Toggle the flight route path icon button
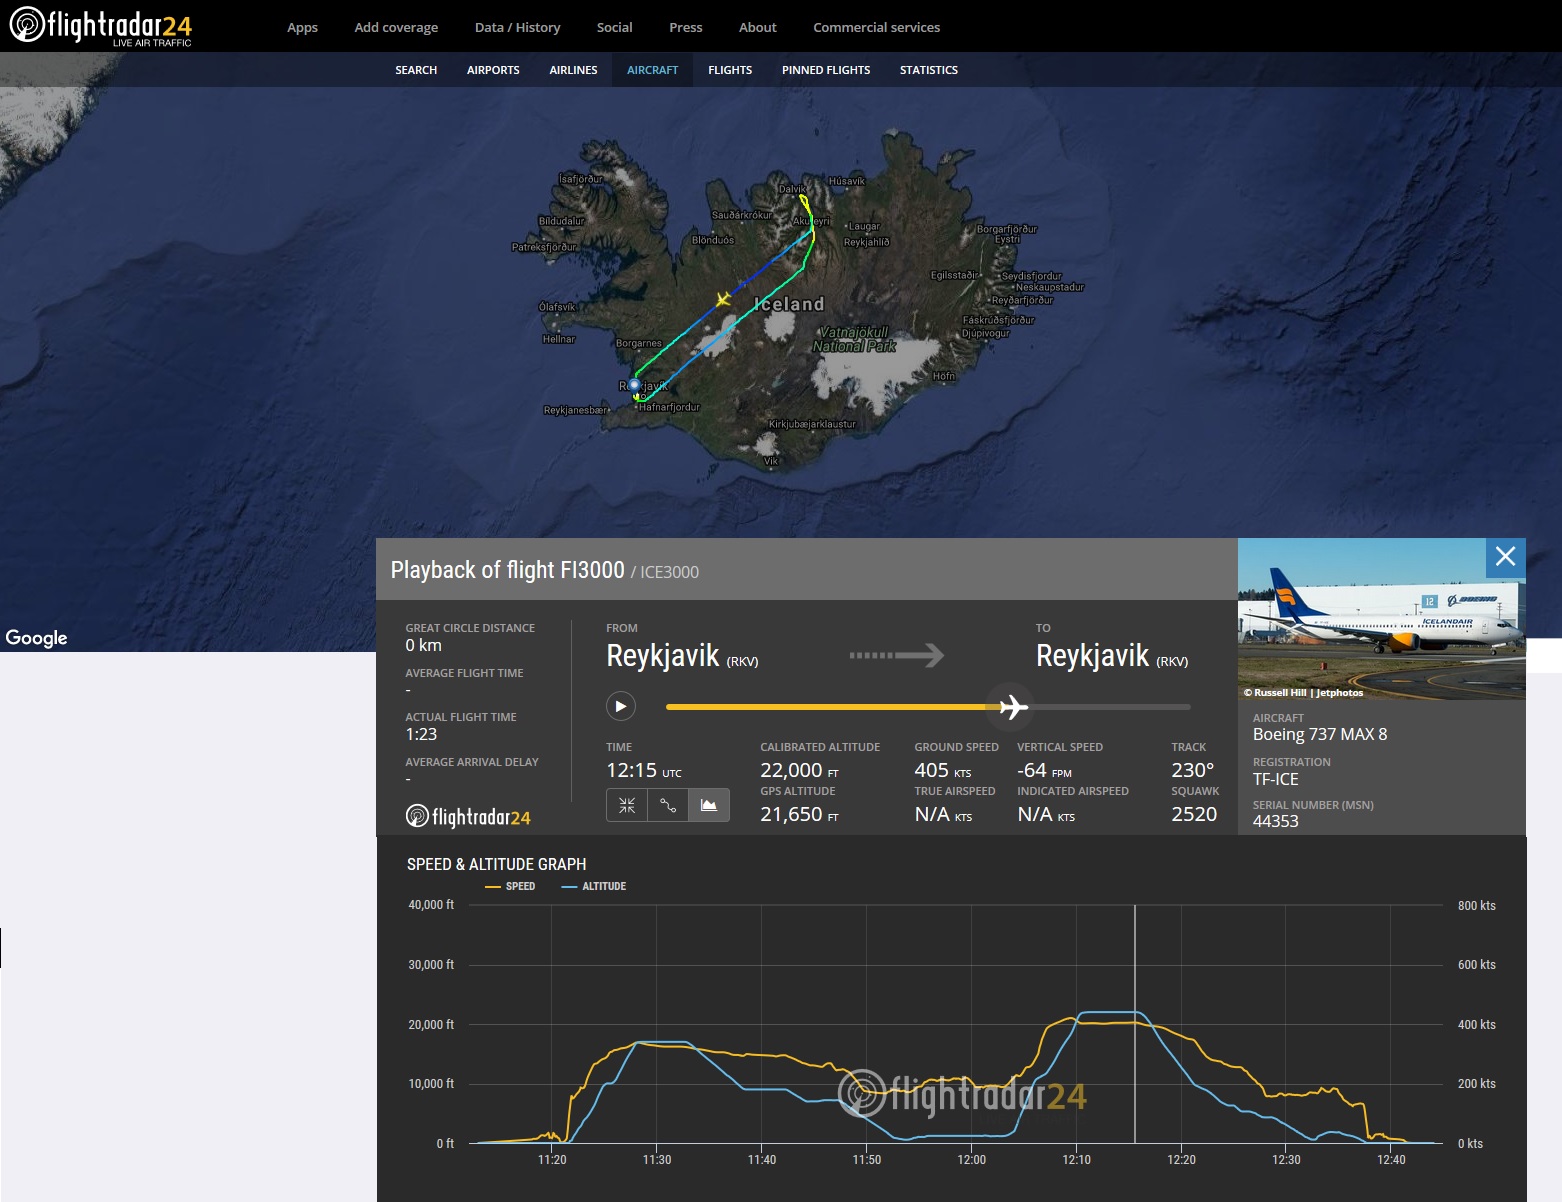Viewport: 1562px width, 1202px height. 668,805
